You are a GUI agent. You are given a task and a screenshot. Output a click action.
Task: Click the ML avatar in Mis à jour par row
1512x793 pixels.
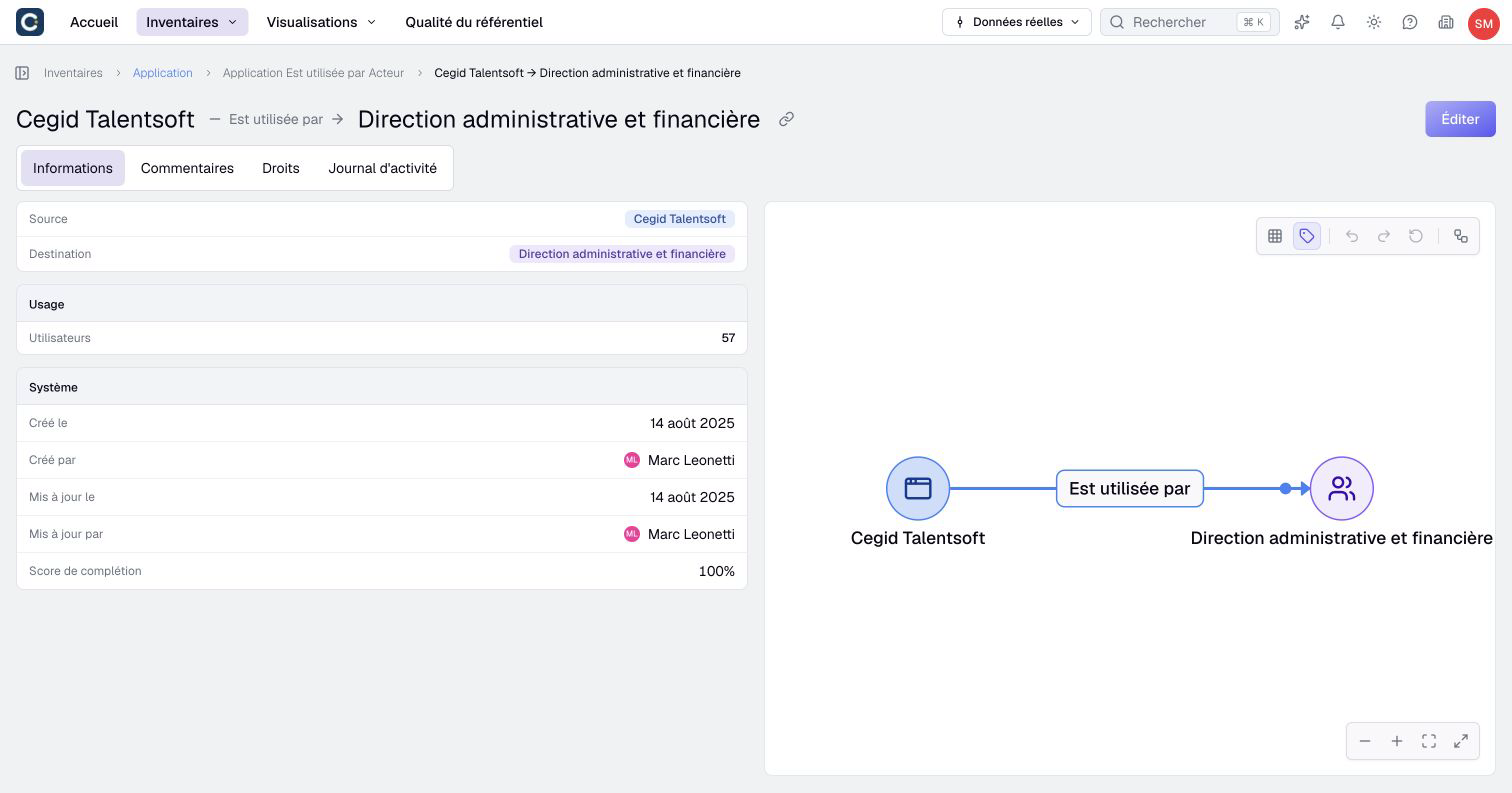[x=632, y=534]
